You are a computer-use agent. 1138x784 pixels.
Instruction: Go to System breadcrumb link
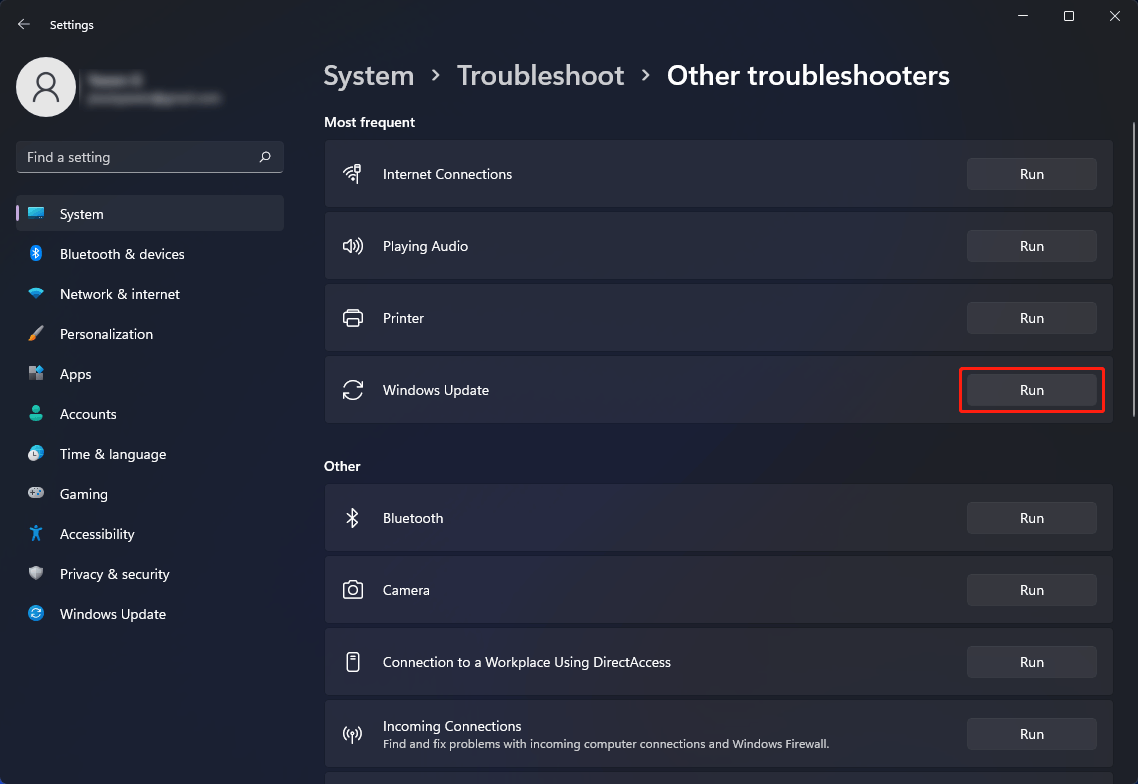369,76
